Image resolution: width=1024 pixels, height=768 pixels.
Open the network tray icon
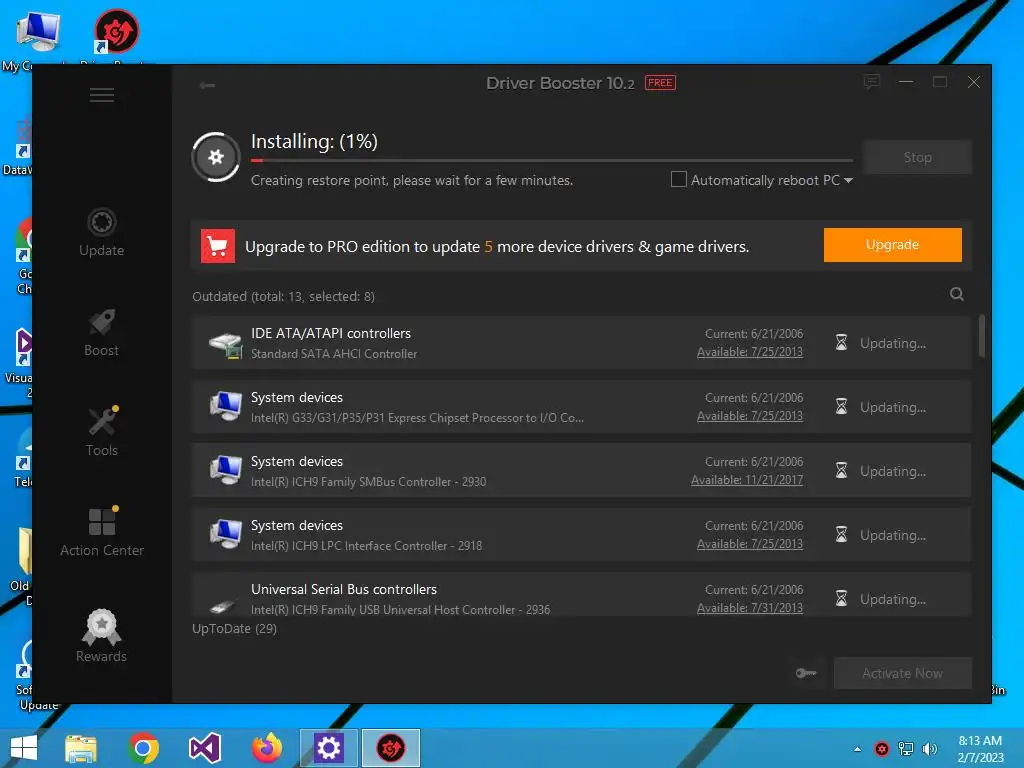[x=906, y=749]
